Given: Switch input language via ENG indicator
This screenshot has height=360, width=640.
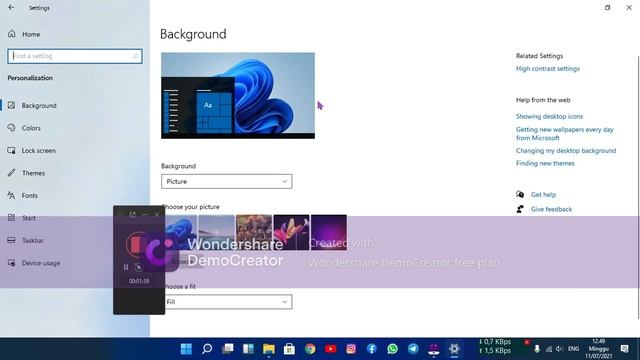Looking at the screenshot, I should 573,349.
